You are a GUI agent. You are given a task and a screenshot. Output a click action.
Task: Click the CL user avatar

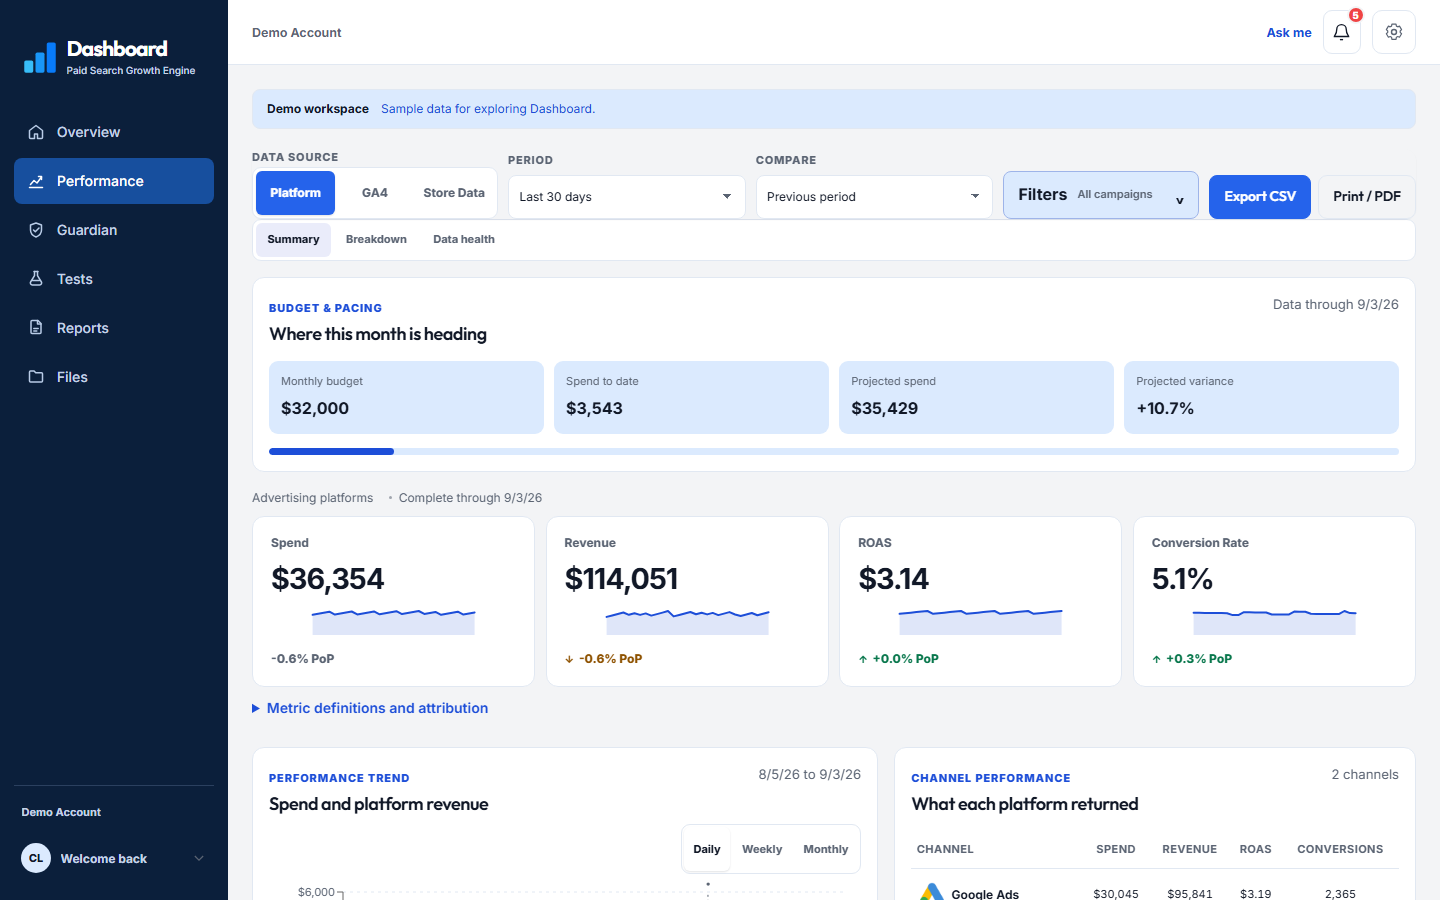36,858
